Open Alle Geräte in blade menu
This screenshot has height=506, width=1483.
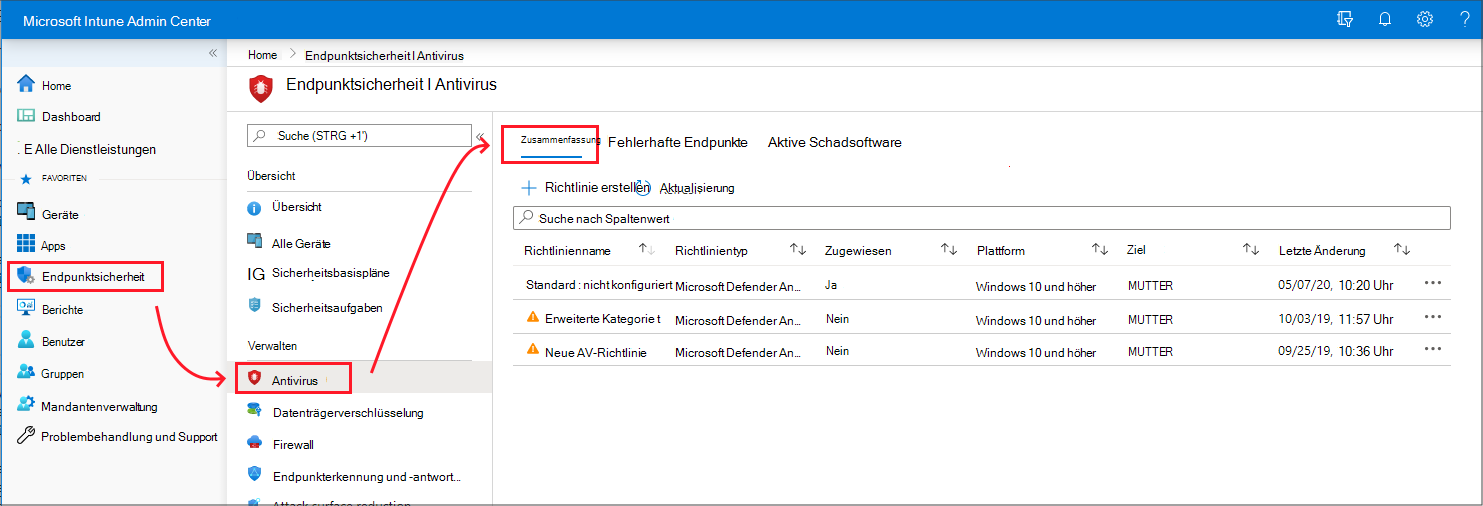tap(301, 243)
